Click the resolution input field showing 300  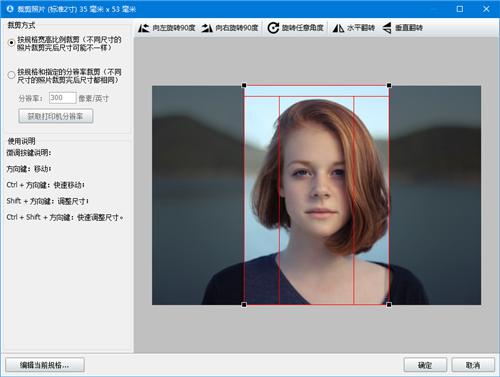[62, 98]
